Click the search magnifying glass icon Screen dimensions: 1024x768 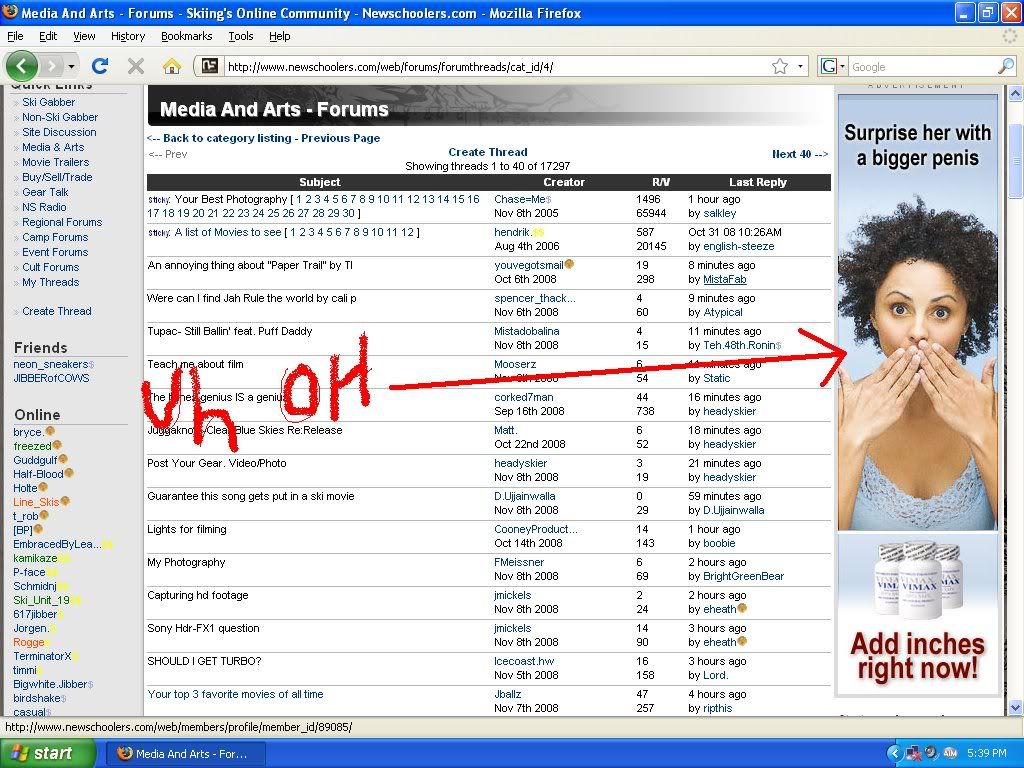point(1005,66)
